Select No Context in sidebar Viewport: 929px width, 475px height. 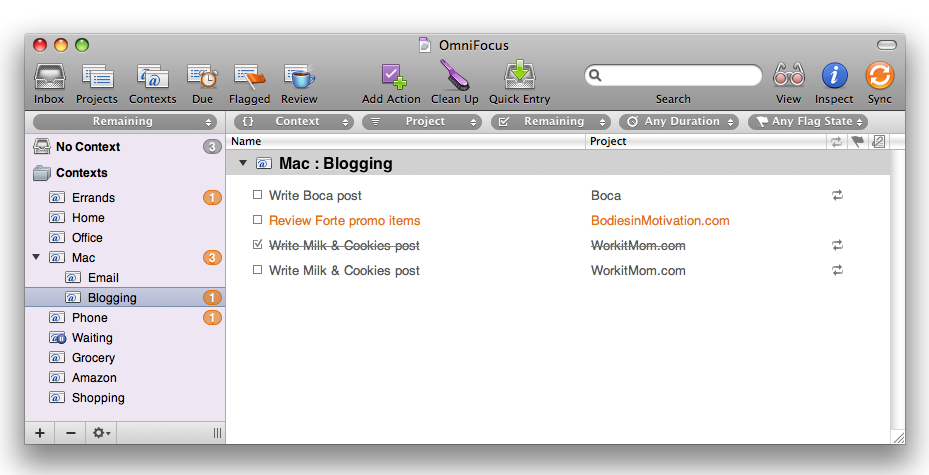coord(125,147)
